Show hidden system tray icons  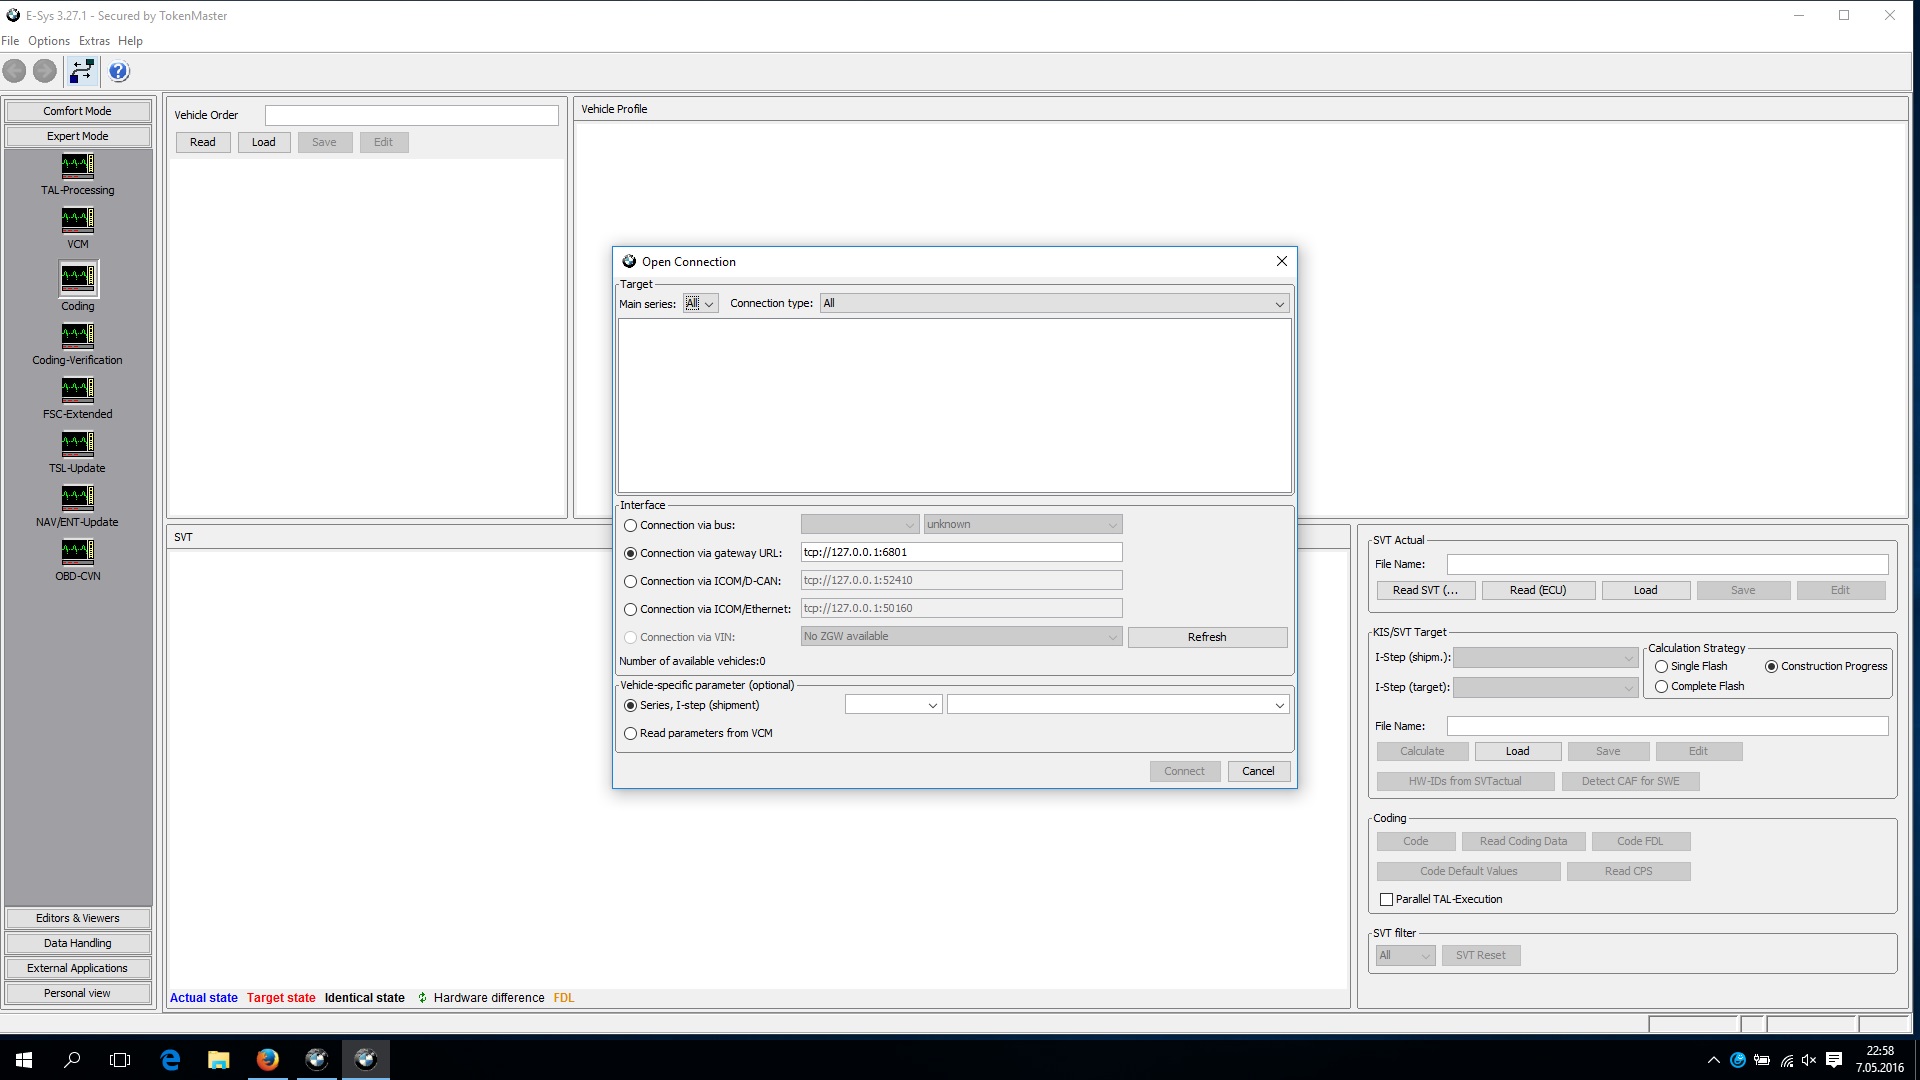[x=1713, y=1060]
